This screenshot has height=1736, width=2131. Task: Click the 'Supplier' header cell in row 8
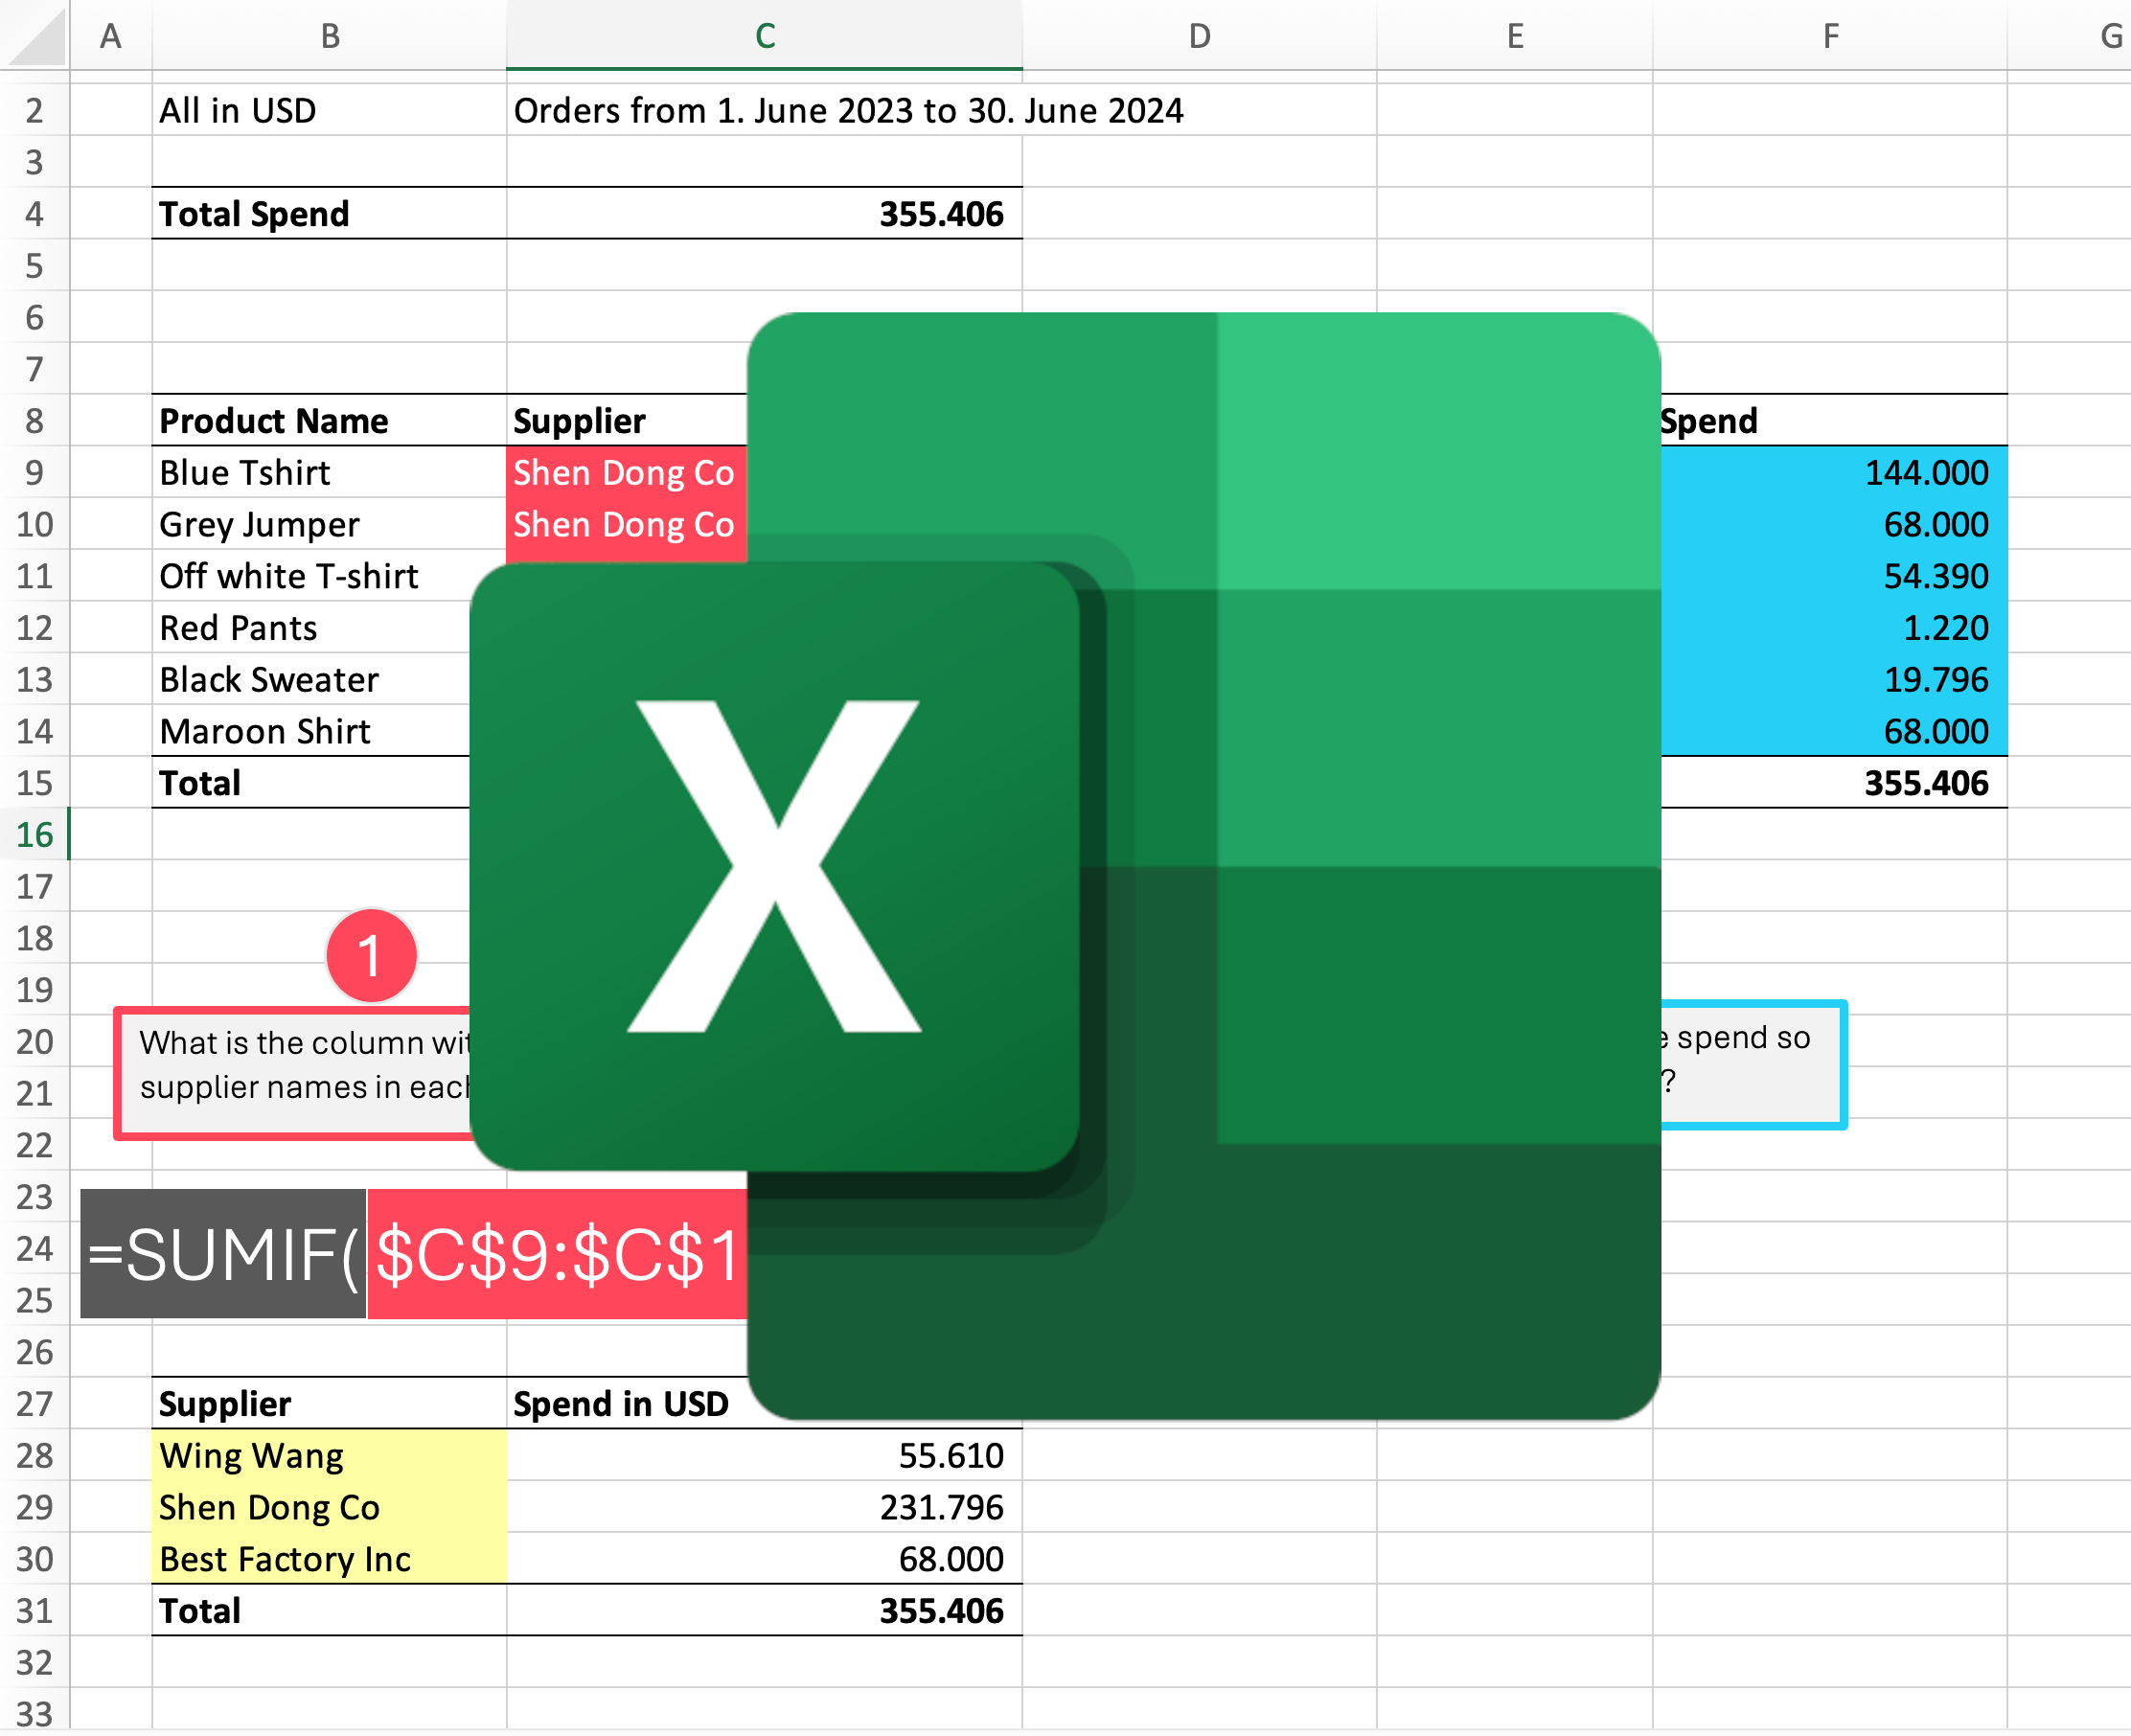click(627, 420)
